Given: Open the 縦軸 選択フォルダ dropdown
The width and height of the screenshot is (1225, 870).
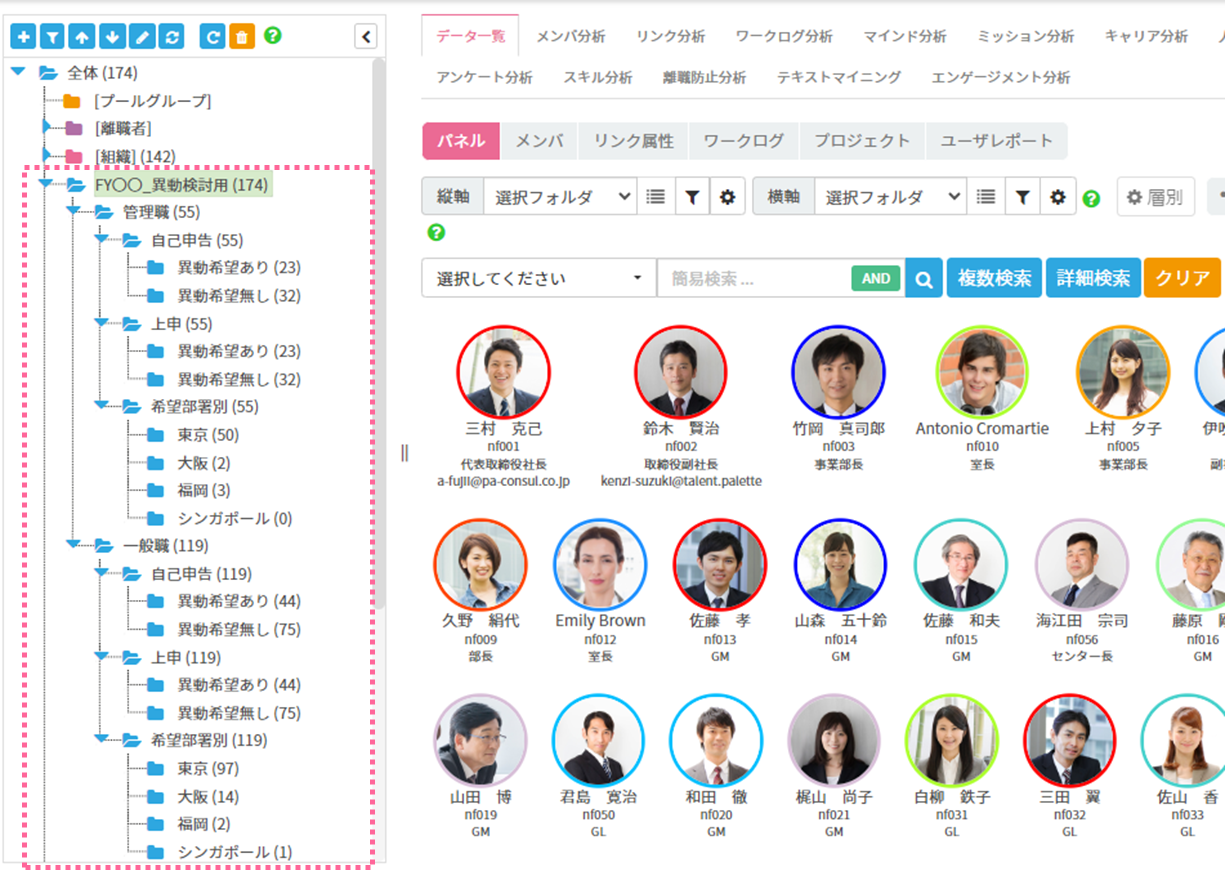Looking at the screenshot, I should [560, 197].
